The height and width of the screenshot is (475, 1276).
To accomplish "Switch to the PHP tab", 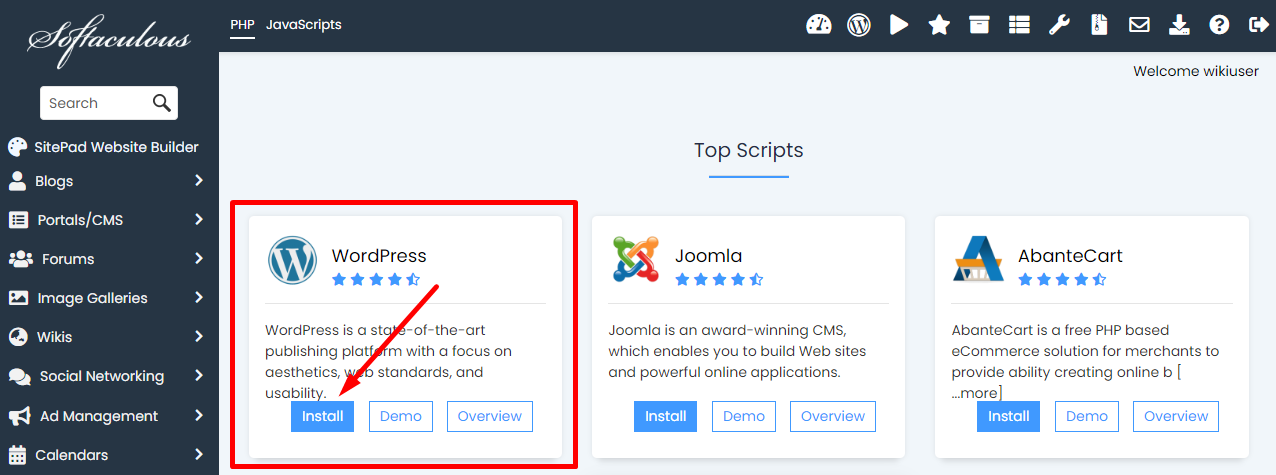I will [x=242, y=25].
